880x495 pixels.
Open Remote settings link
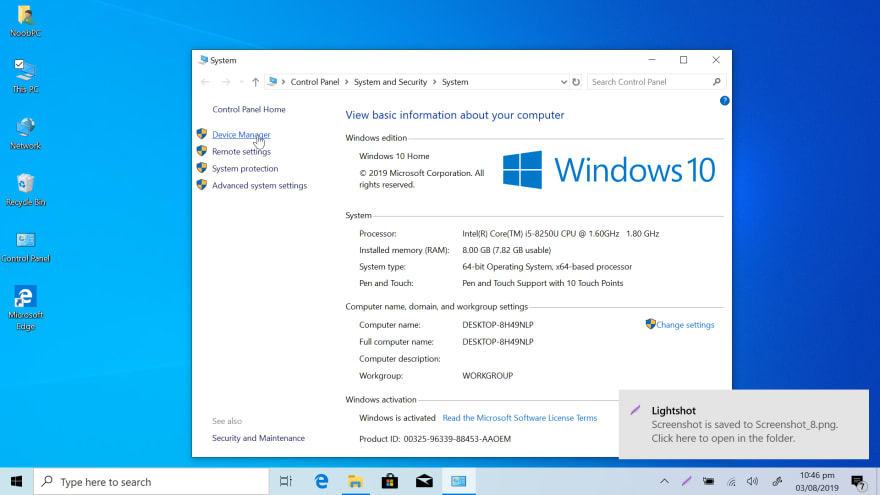241,152
